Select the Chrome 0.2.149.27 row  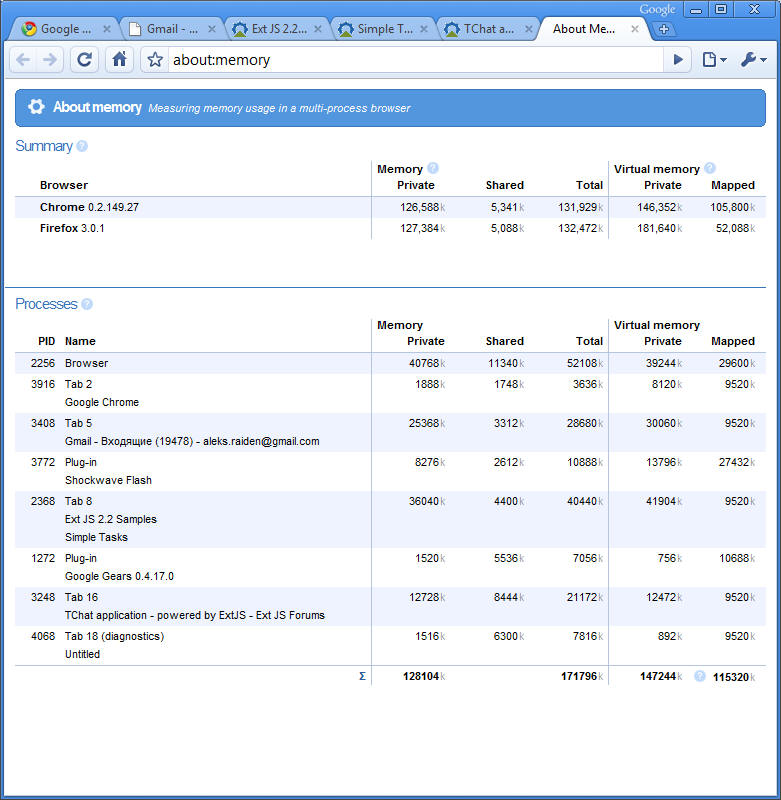coord(390,207)
